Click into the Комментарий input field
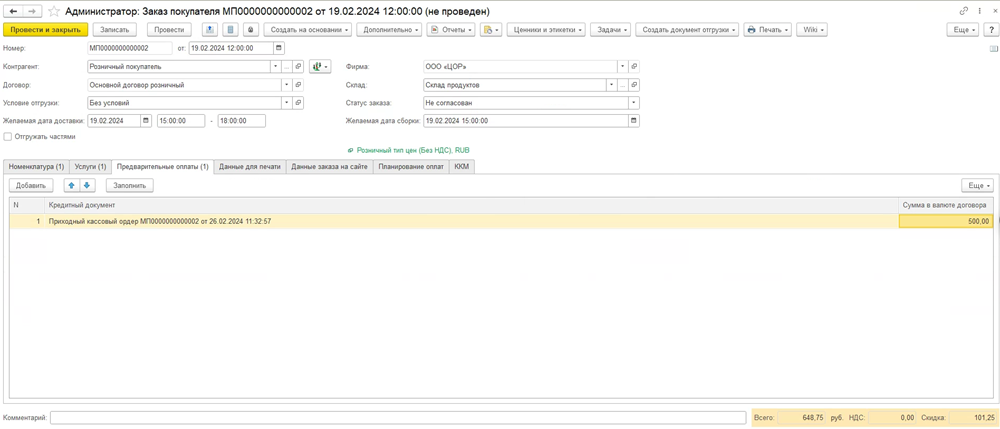The width and height of the screenshot is (1000, 429). coord(397,417)
